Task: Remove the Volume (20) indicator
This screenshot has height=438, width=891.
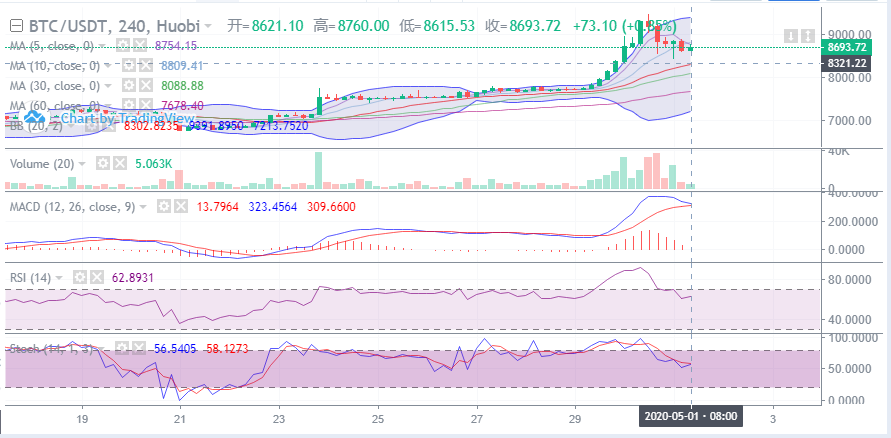Action: pyautogui.click(x=120, y=163)
